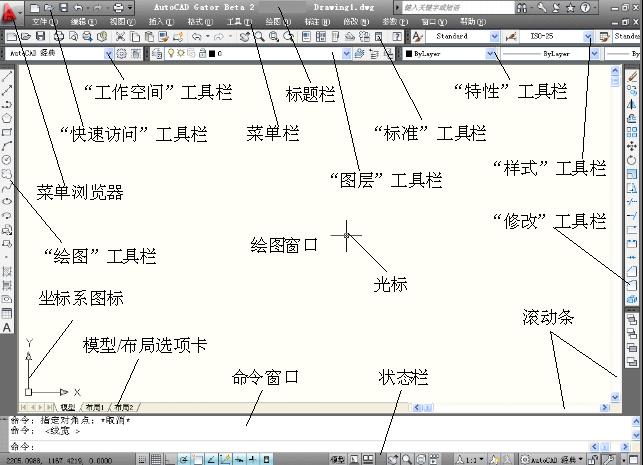Open workspace switcher in status bar
The width and height of the screenshot is (643, 465).
click(552, 460)
